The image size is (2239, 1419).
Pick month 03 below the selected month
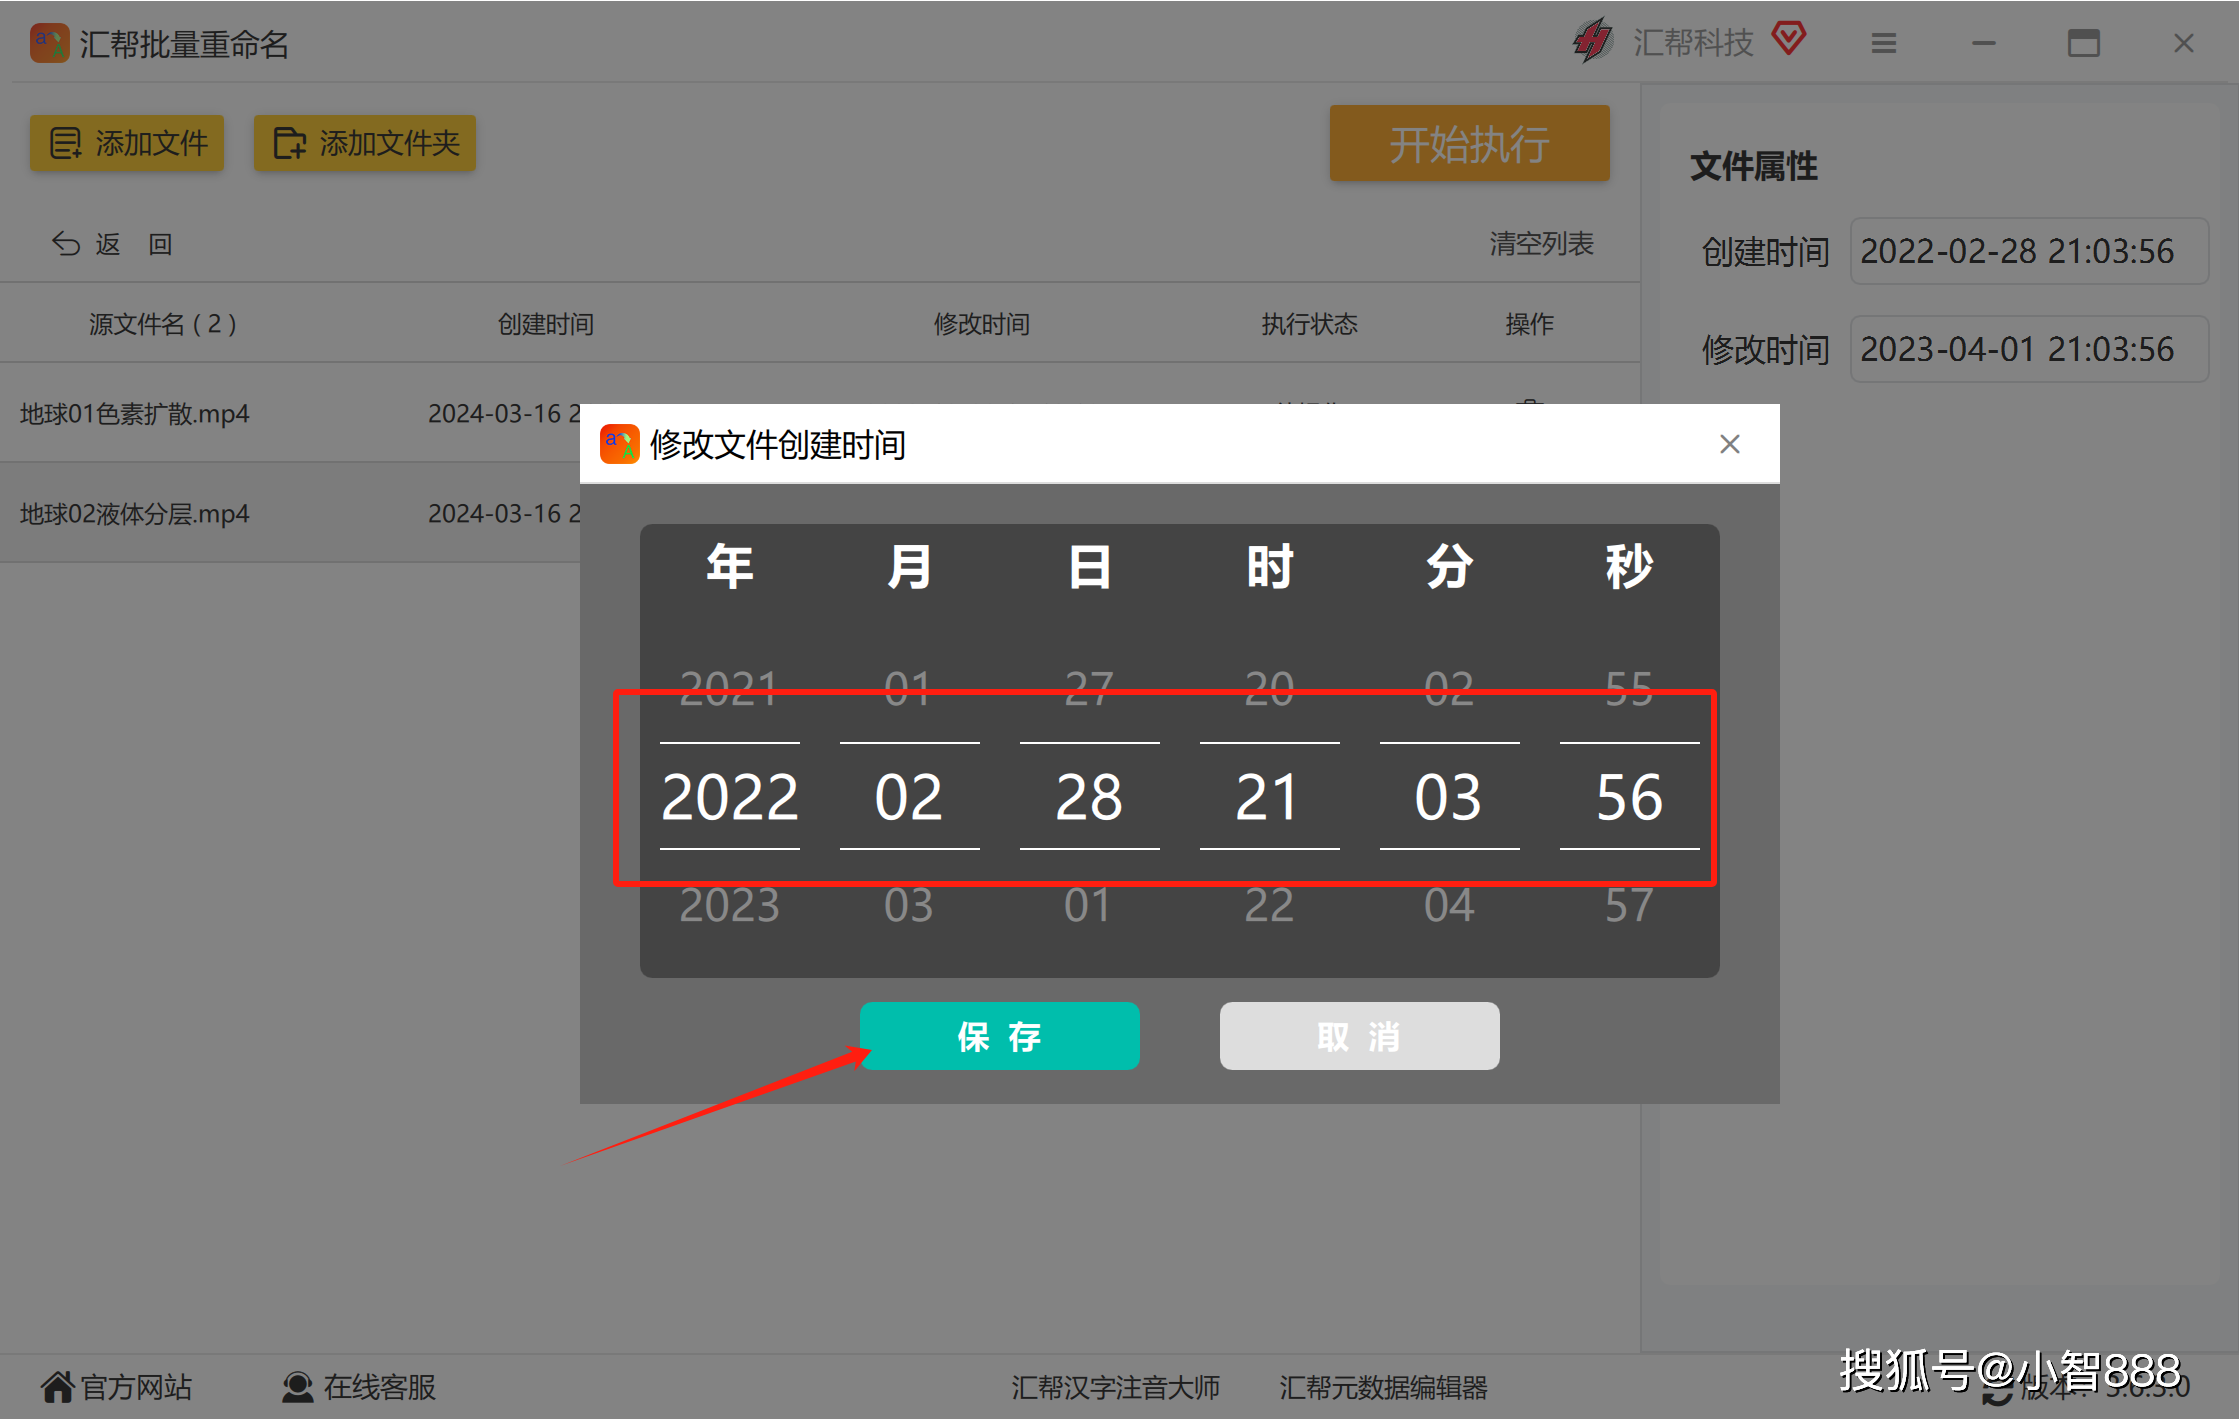click(x=908, y=905)
